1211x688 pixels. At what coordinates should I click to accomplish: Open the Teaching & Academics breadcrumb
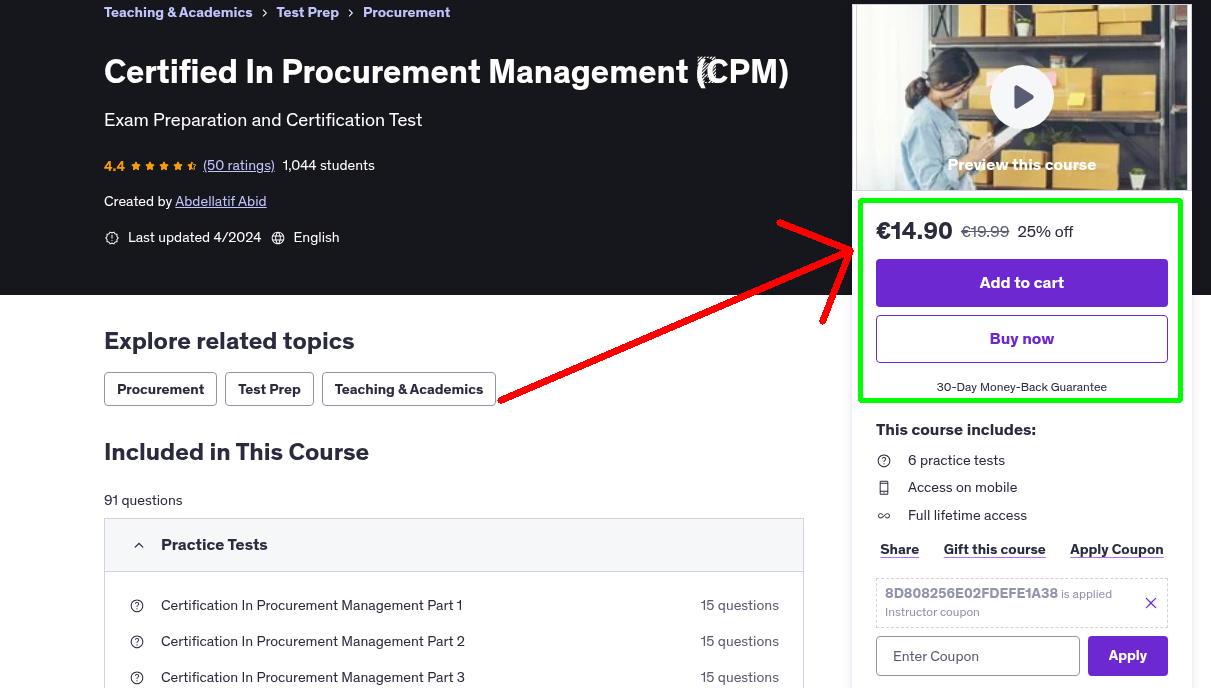(178, 12)
